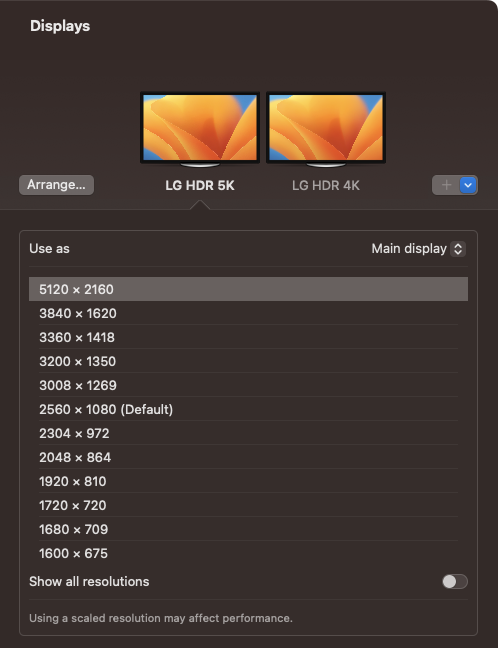The height and width of the screenshot is (648, 498).
Task: Enable Show all resolutions switch
Action: coord(455,581)
